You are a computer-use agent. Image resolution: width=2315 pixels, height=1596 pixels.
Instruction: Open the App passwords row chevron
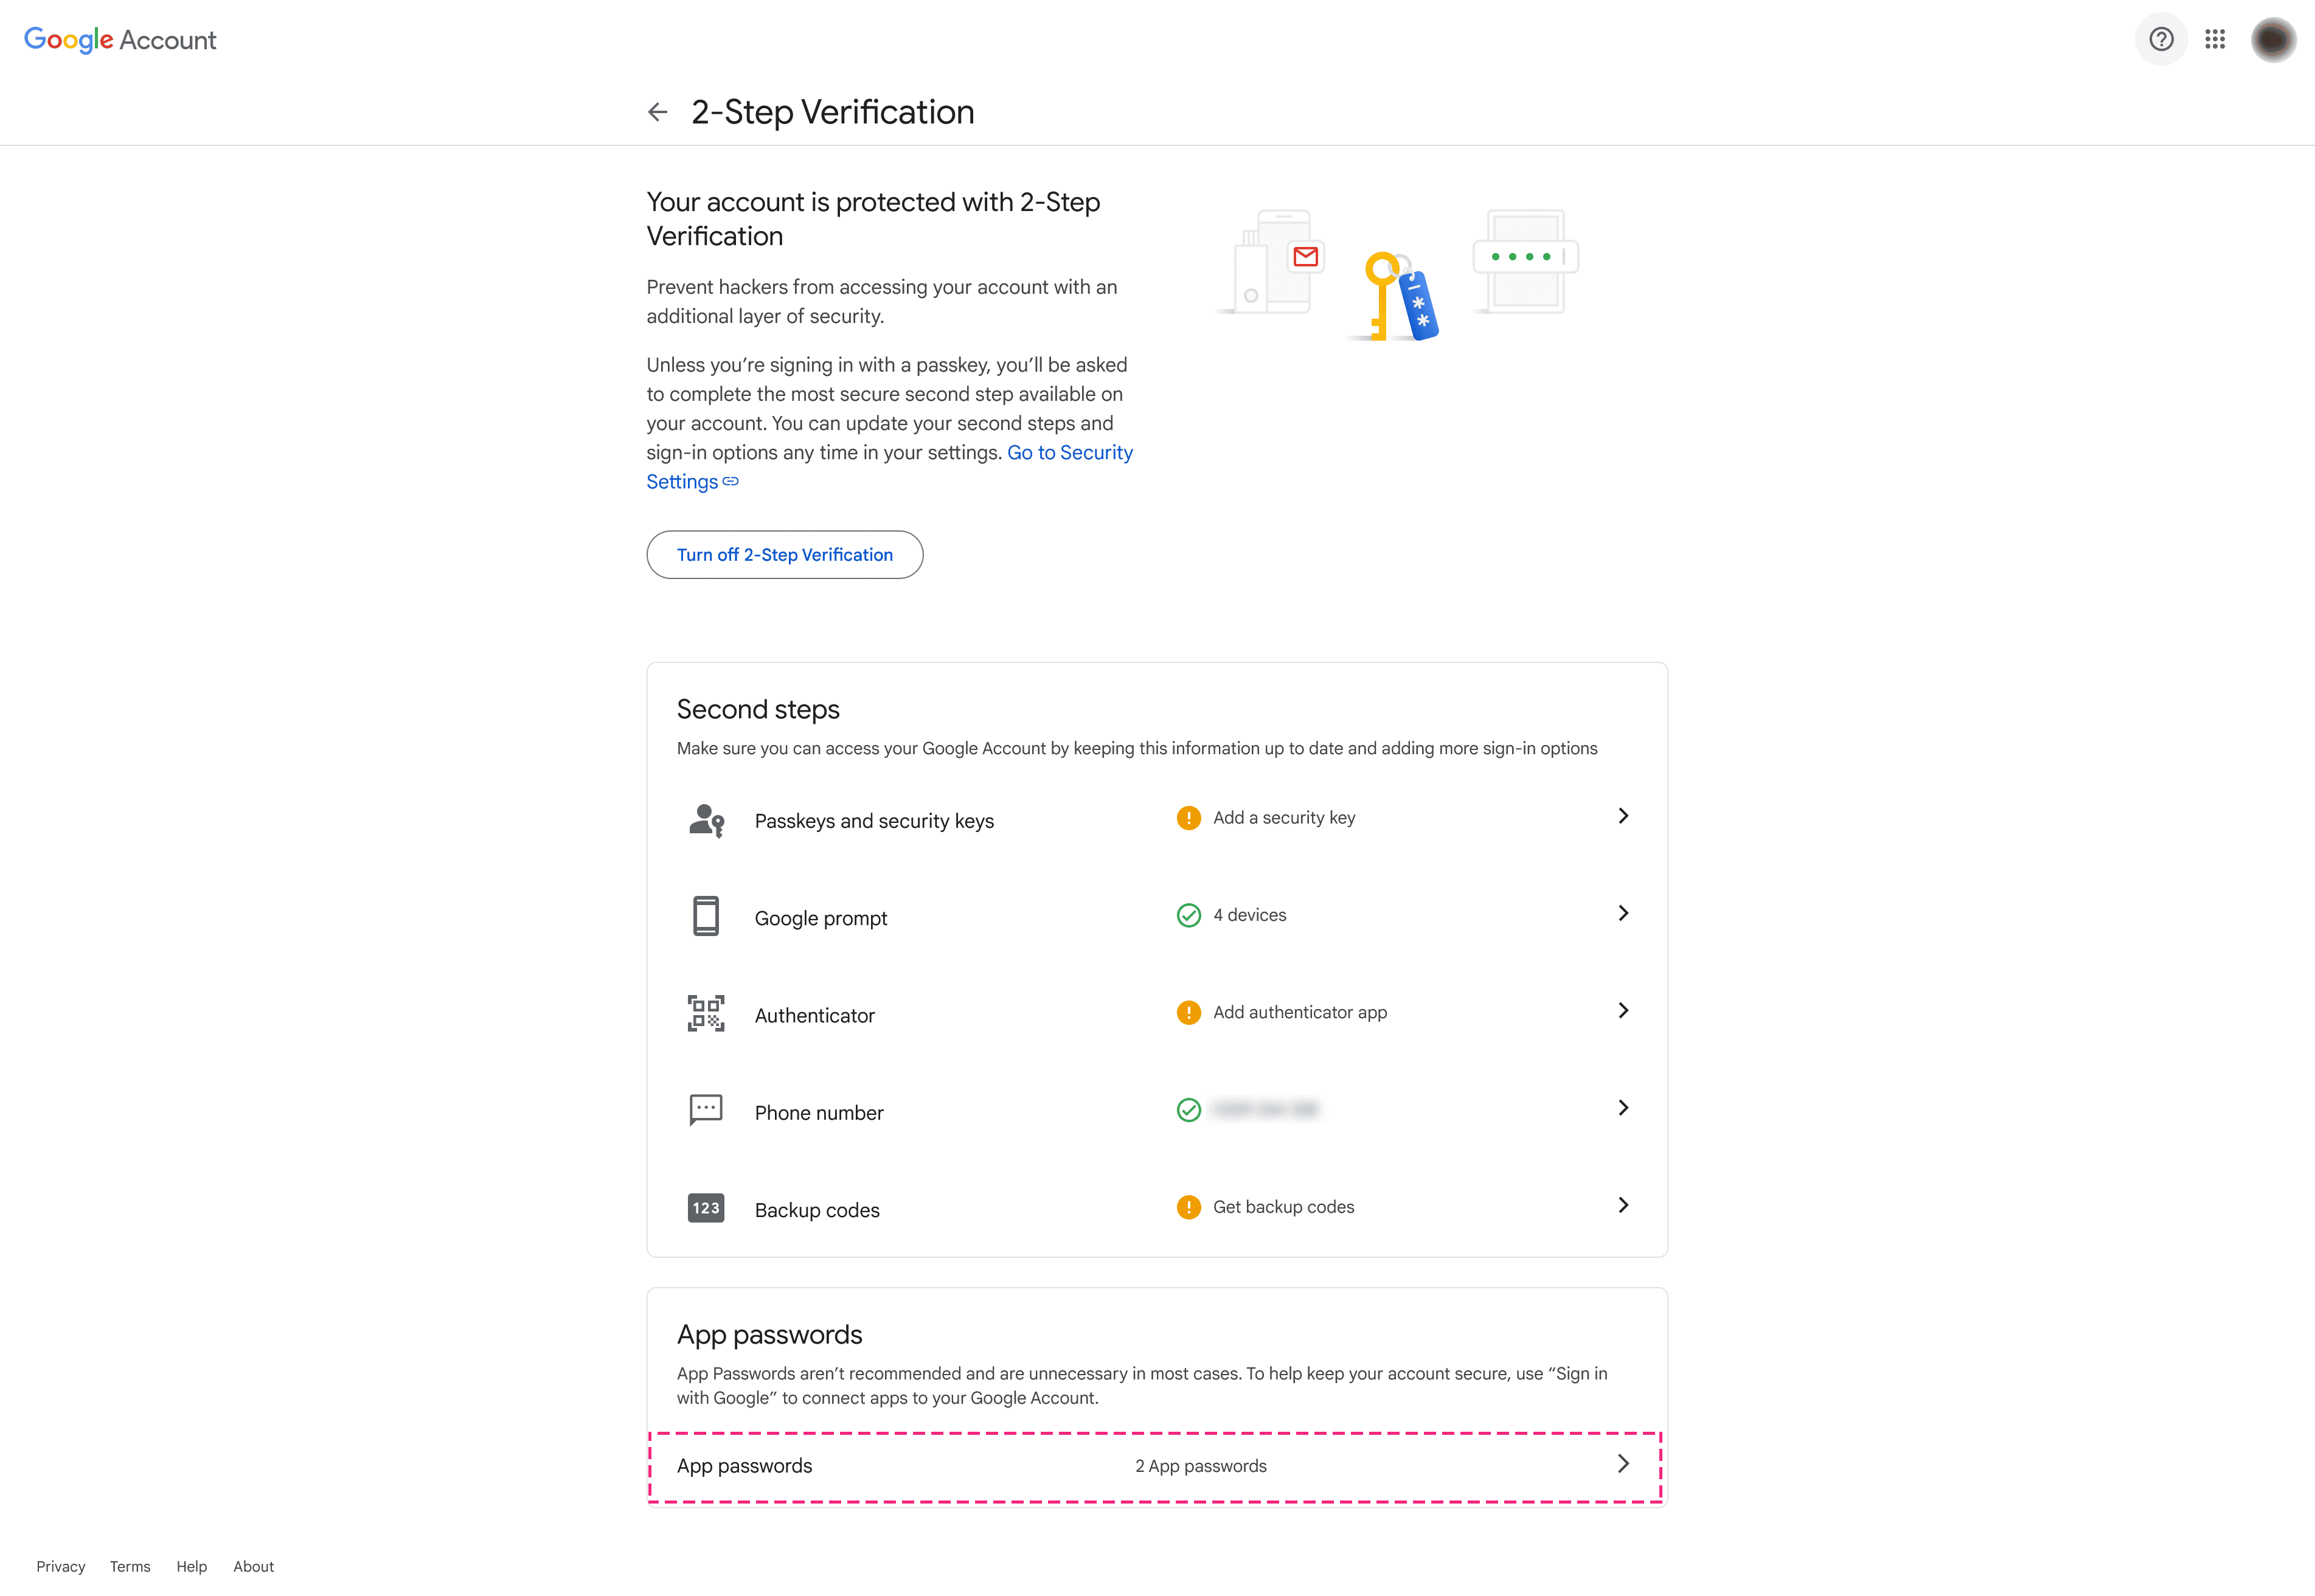pyautogui.click(x=1623, y=1464)
